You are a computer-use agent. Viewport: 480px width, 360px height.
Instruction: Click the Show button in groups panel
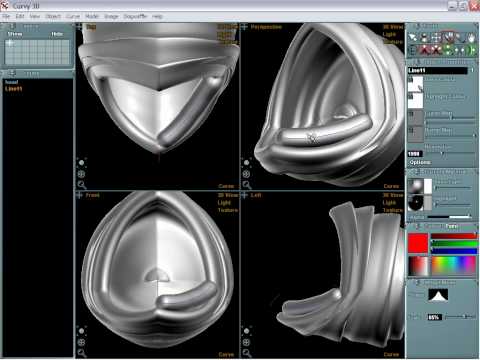(x=15, y=34)
